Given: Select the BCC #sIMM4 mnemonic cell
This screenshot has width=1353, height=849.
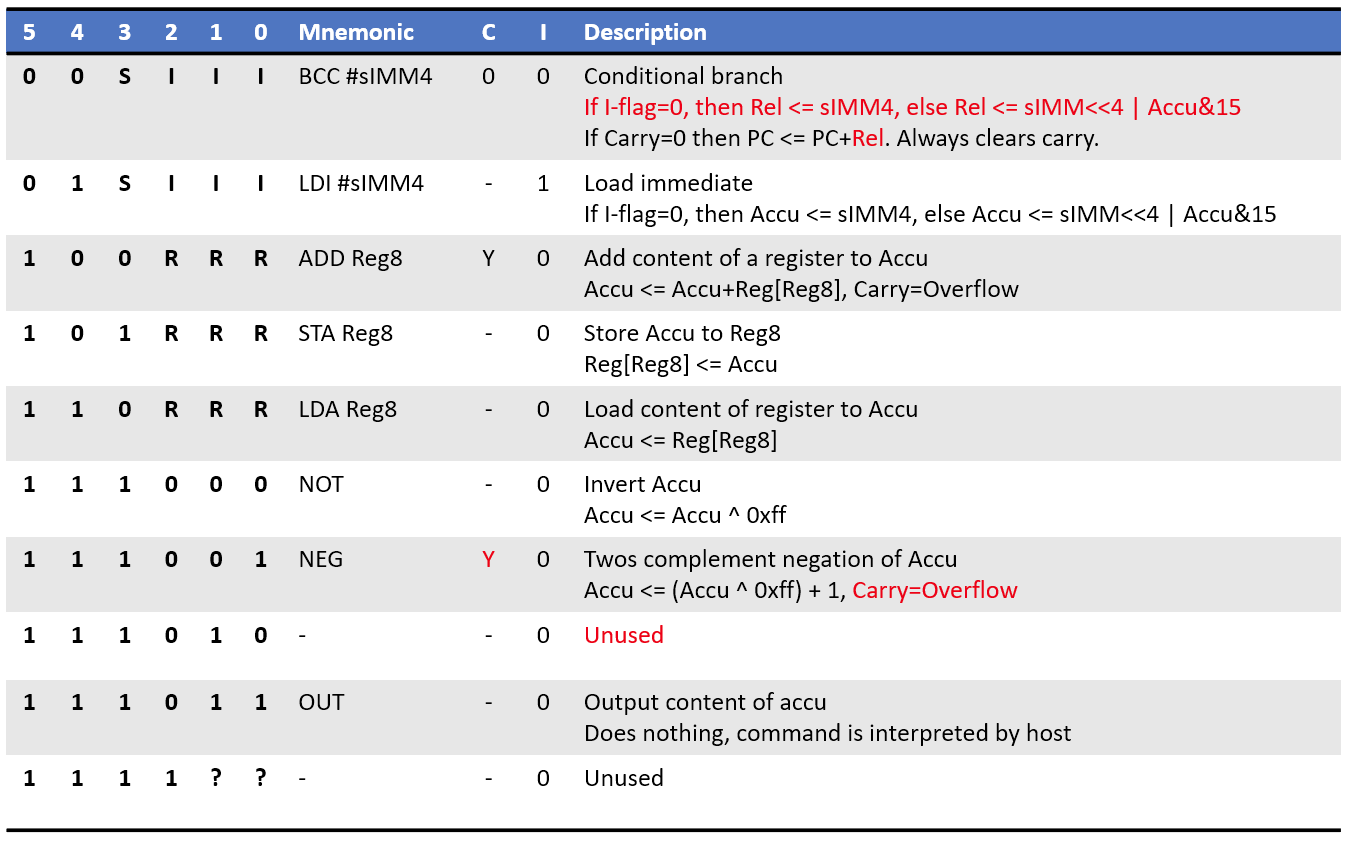Looking at the screenshot, I should click(x=365, y=76).
